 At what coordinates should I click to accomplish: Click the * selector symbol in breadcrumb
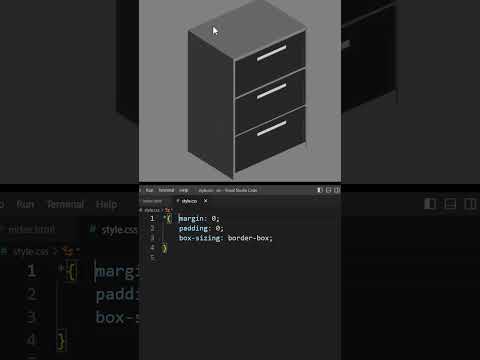pos(168,210)
